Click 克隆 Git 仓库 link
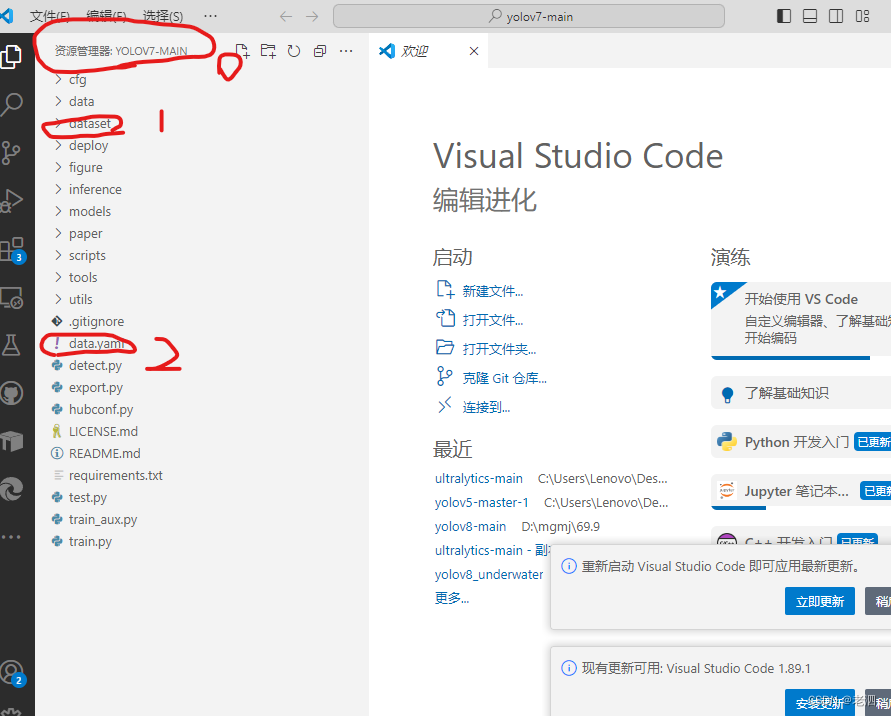The height and width of the screenshot is (716, 891). [492, 377]
